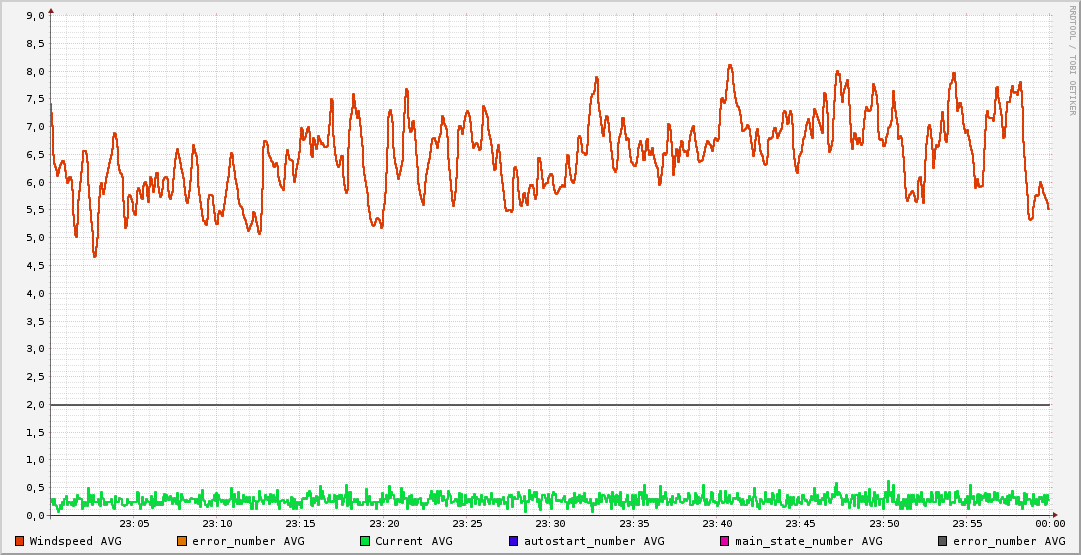The height and width of the screenshot is (555, 1081).
Task: Click the red Windspeed AVG legend swatch
Action: coord(19,541)
